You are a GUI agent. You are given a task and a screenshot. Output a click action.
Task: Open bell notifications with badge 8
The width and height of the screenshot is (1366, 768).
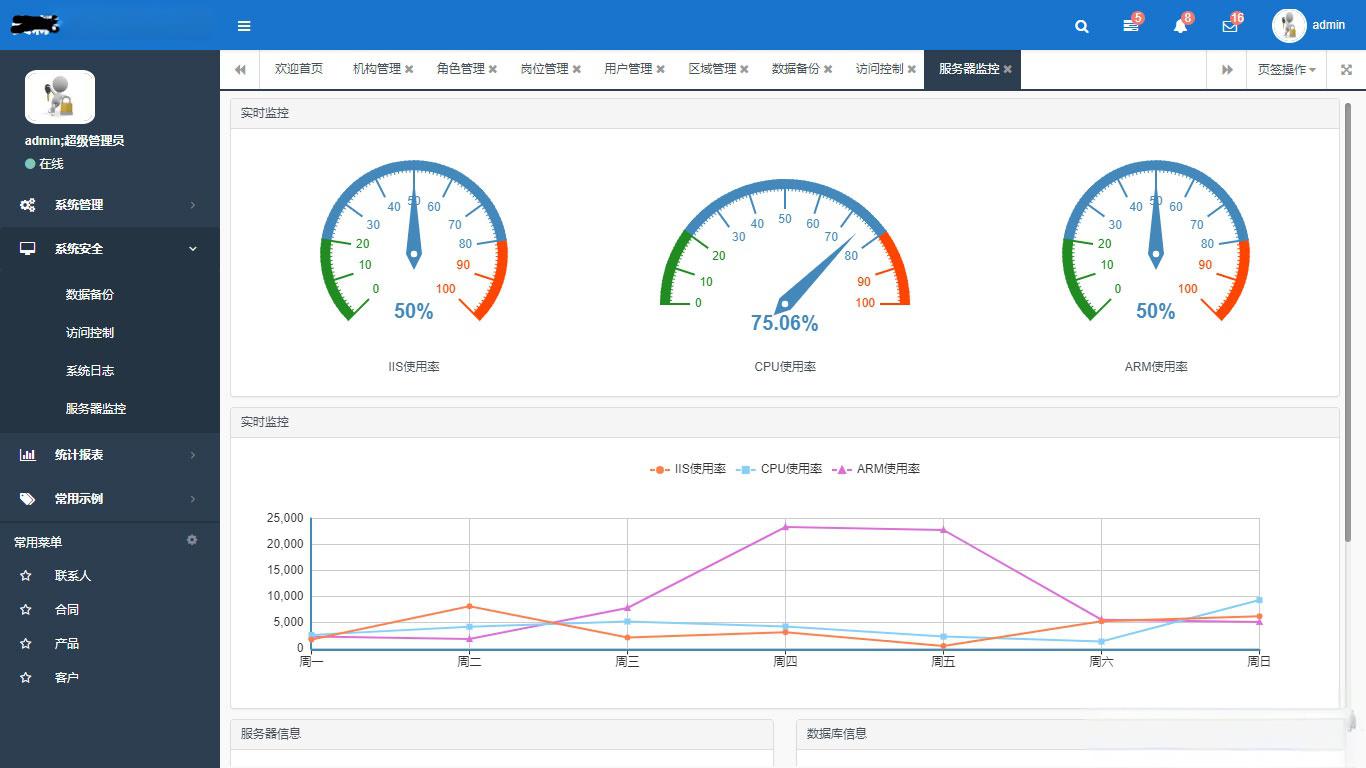point(1181,25)
